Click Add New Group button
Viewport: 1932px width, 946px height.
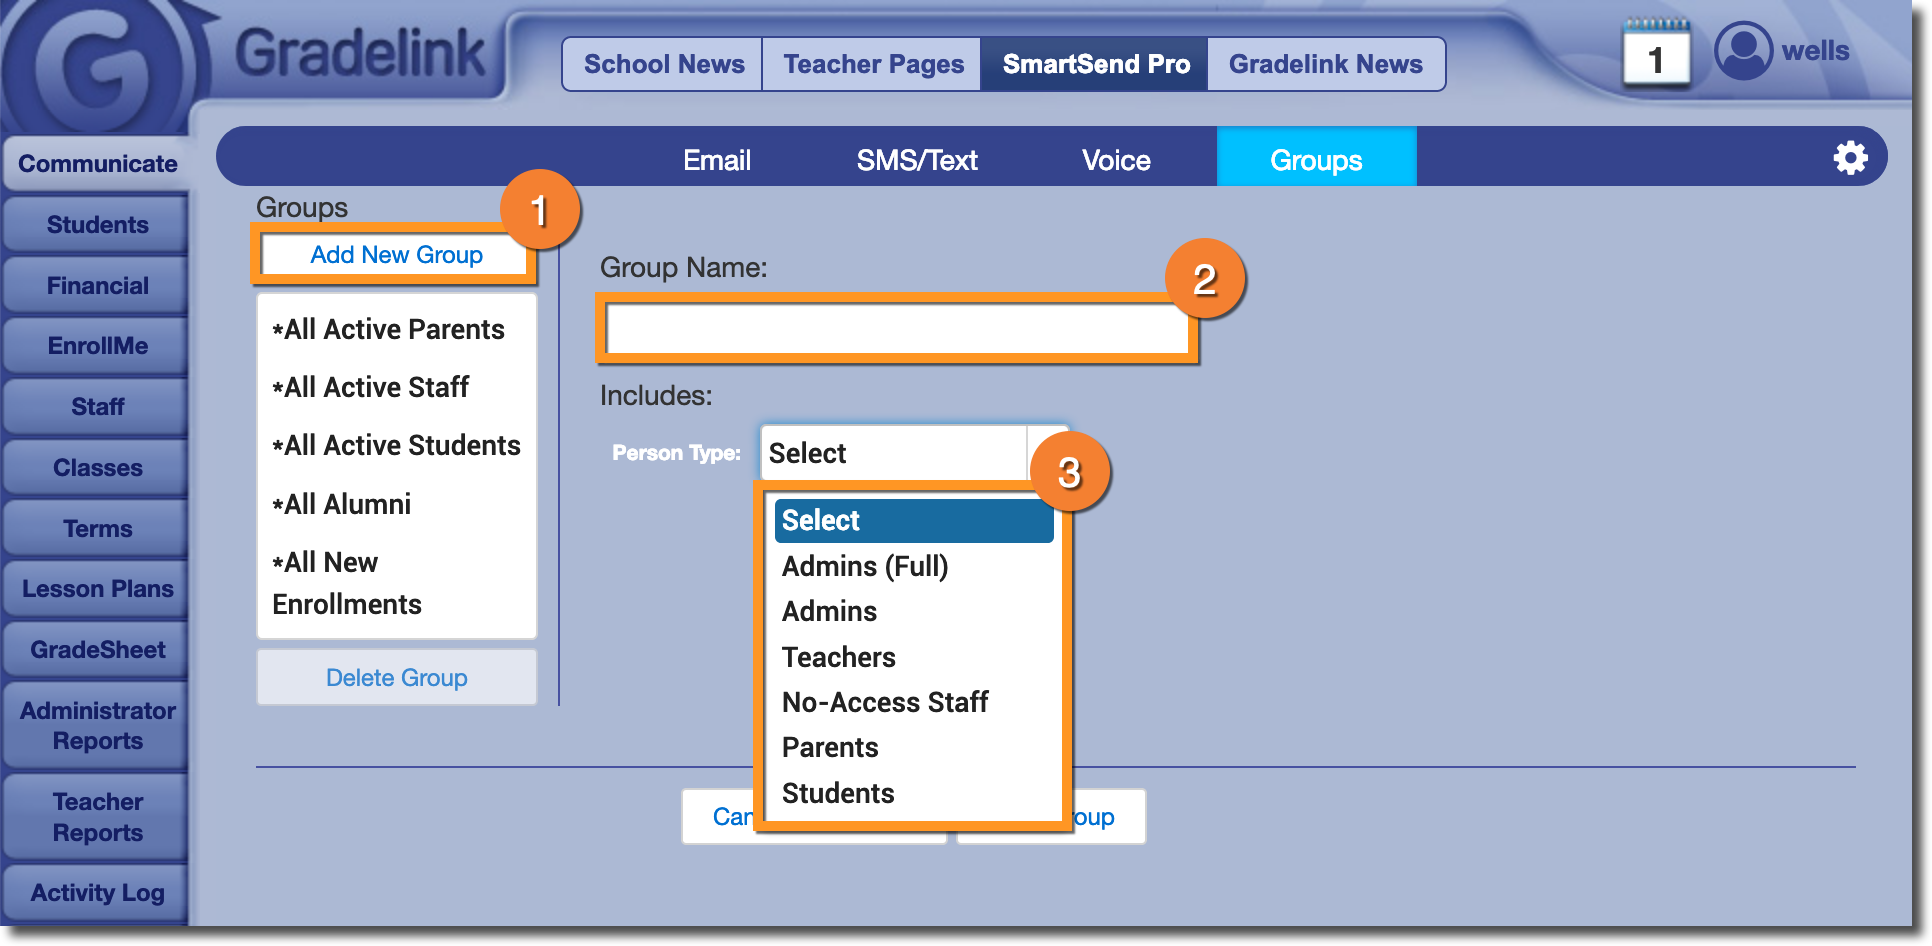tap(396, 255)
